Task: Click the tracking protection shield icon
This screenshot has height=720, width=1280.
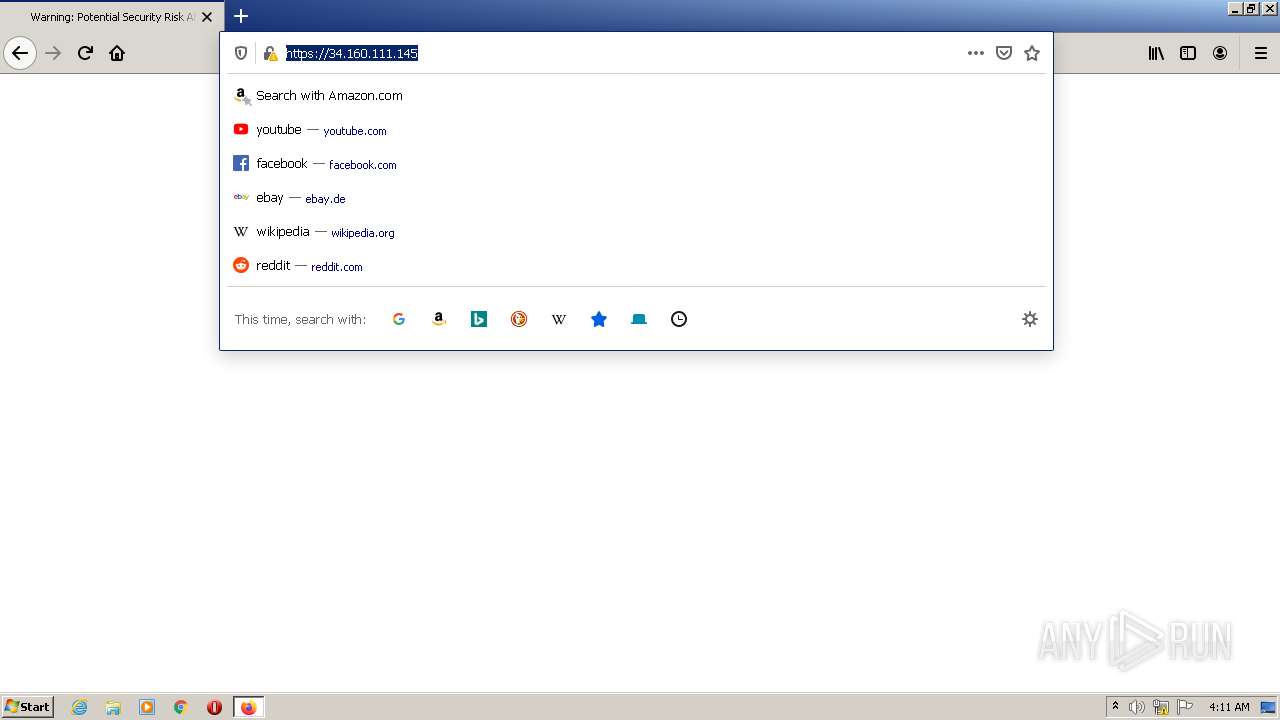Action: [241, 53]
